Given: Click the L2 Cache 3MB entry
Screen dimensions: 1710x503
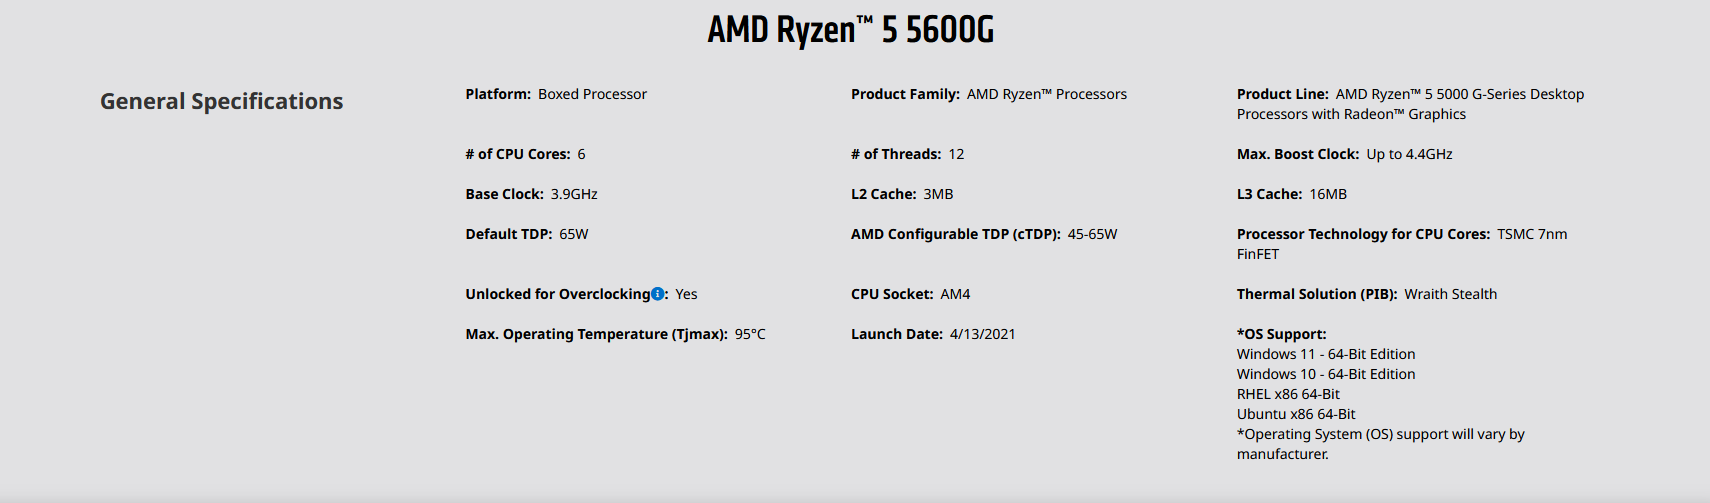Looking at the screenshot, I should (x=902, y=194).
